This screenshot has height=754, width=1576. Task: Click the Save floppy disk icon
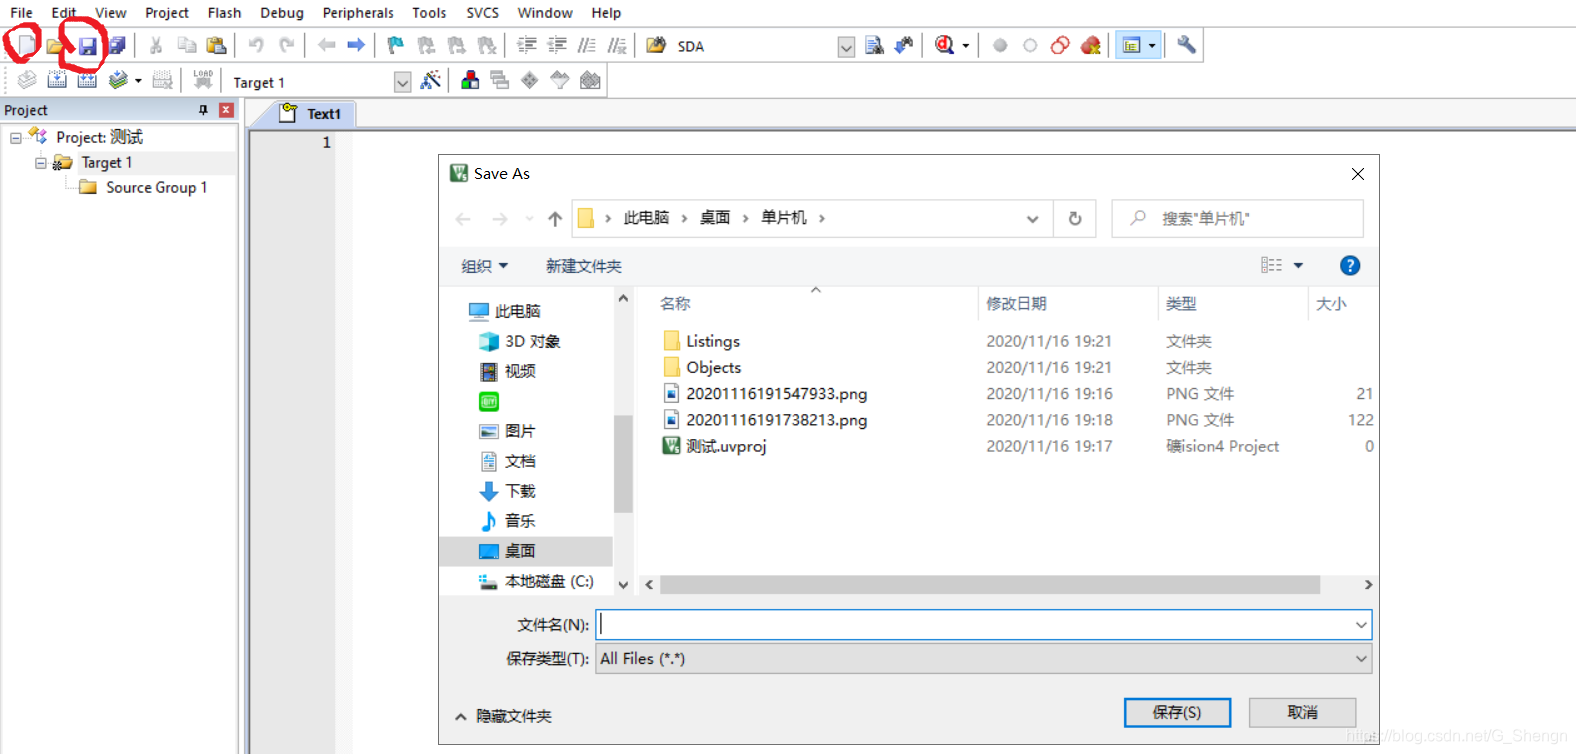pos(88,46)
